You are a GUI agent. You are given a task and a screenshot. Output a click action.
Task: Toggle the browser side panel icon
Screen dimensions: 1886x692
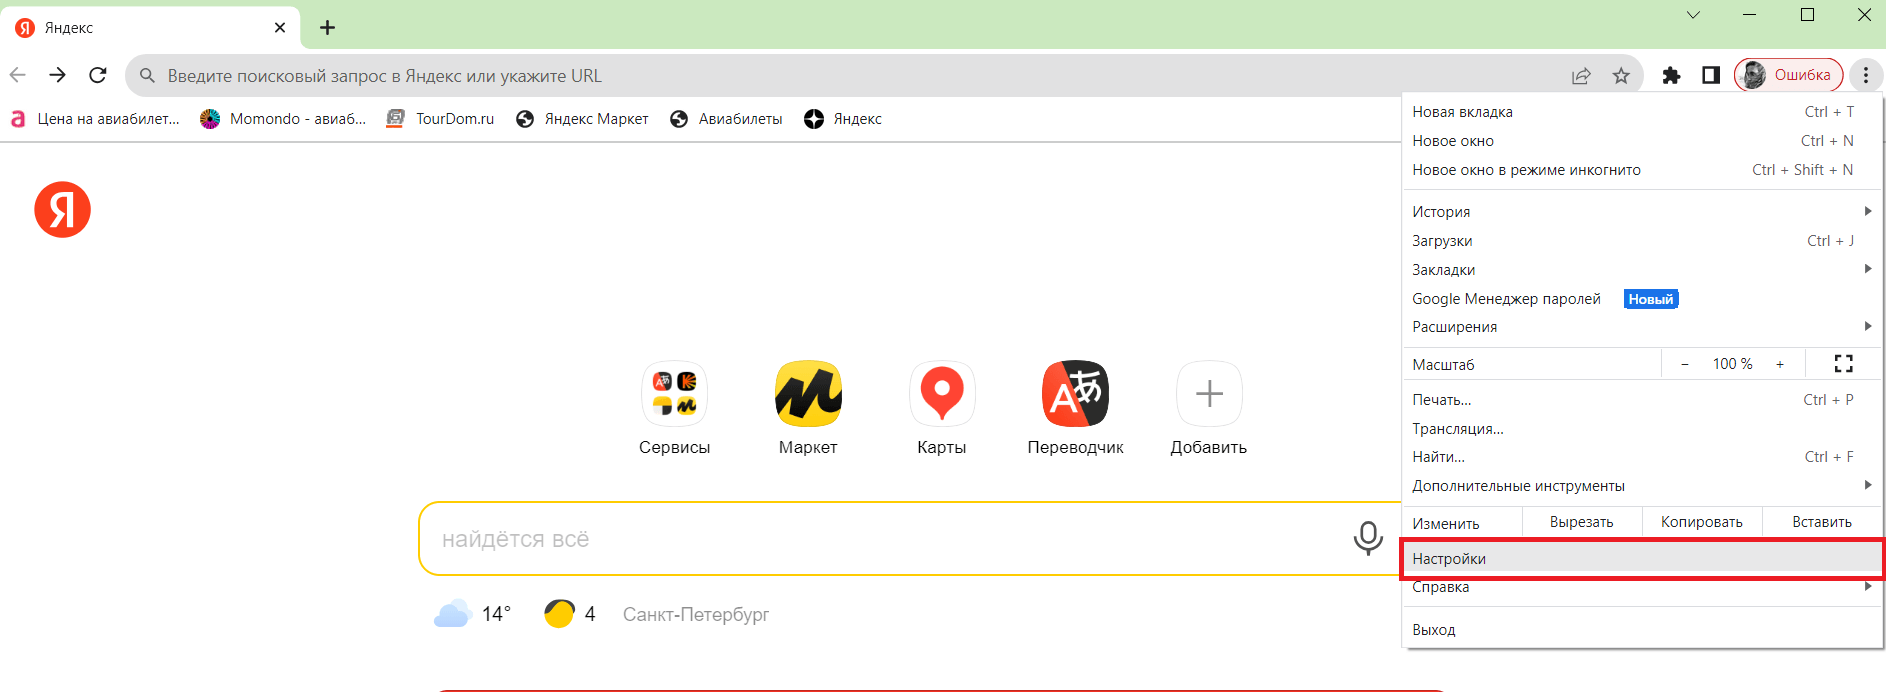[1711, 75]
